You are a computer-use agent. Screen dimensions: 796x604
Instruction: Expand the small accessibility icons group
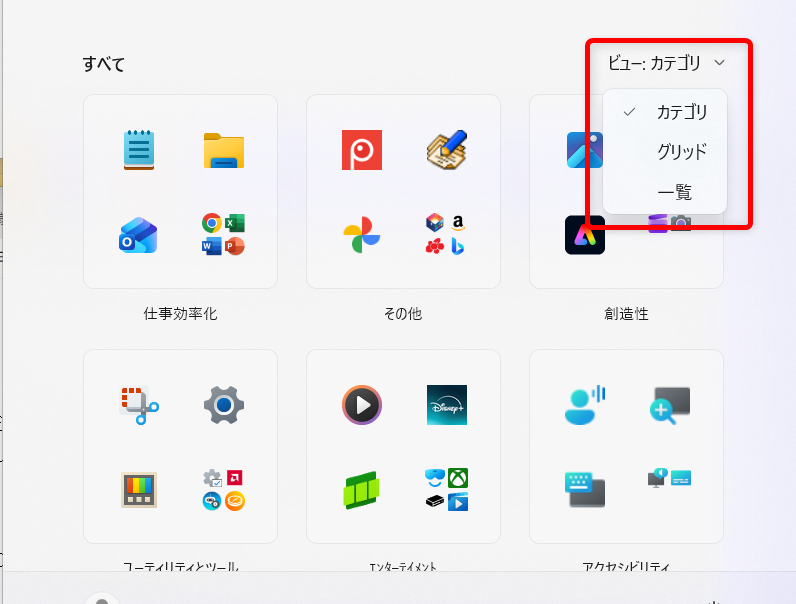click(x=670, y=478)
